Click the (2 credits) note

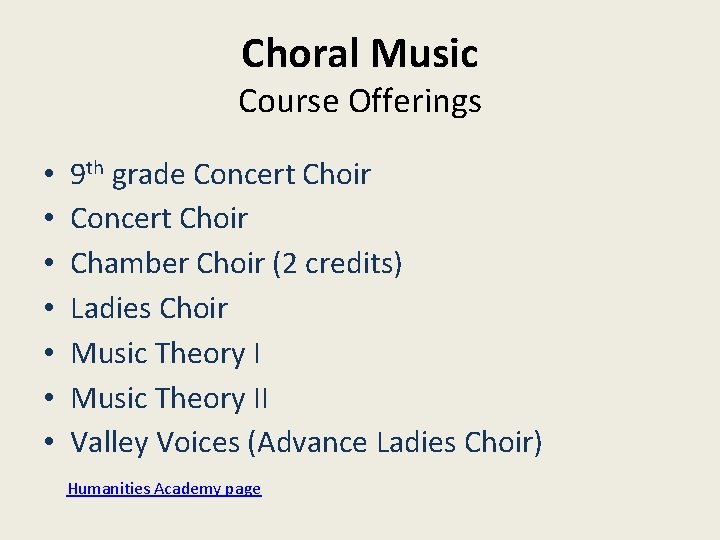(337, 264)
